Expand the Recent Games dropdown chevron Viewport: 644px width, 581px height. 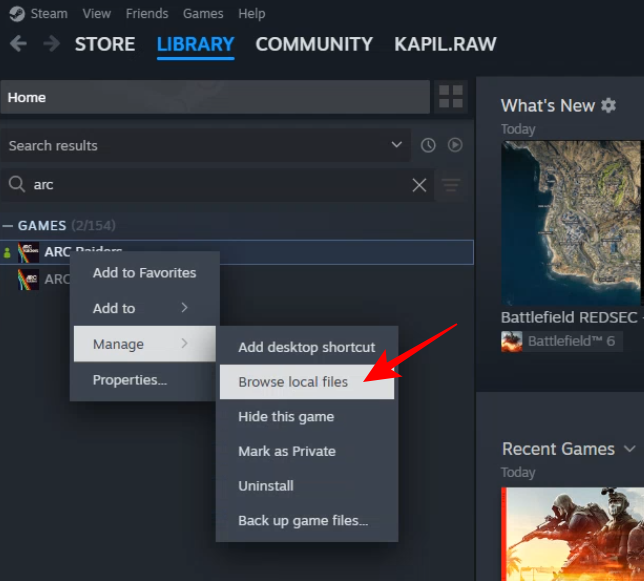629,448
